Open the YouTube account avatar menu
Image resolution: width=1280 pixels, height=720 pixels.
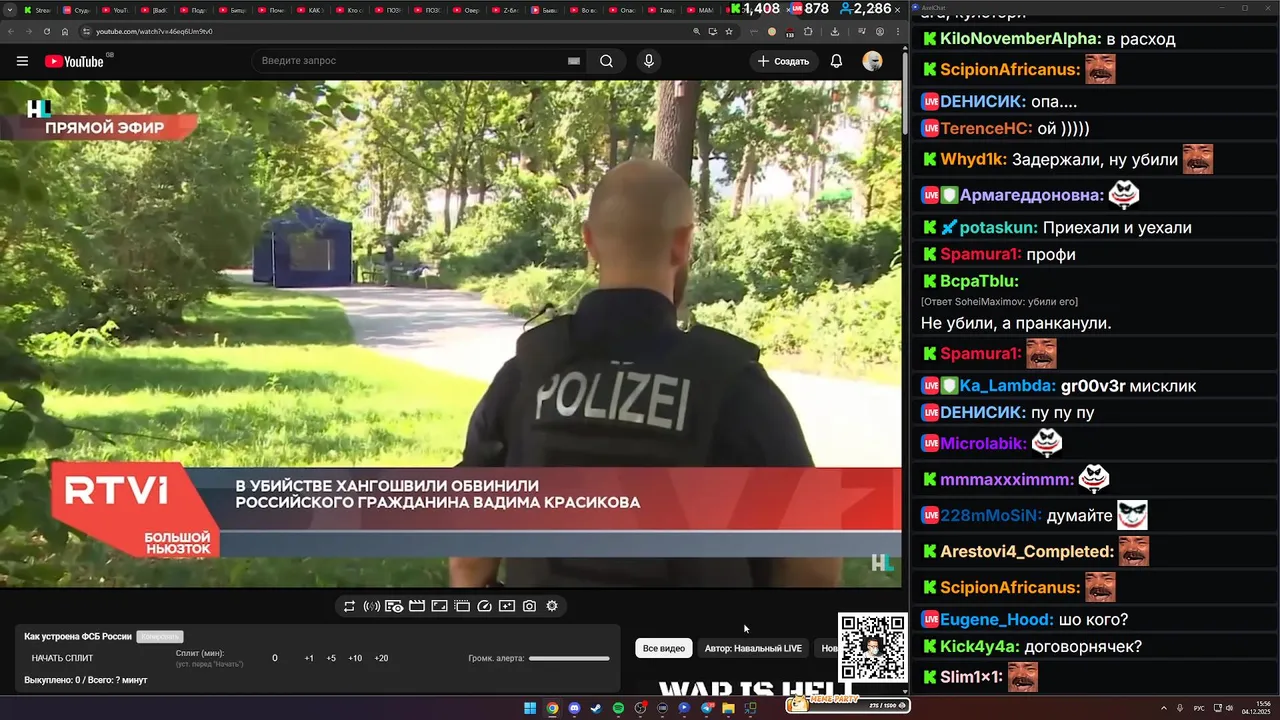click(872, 61)
